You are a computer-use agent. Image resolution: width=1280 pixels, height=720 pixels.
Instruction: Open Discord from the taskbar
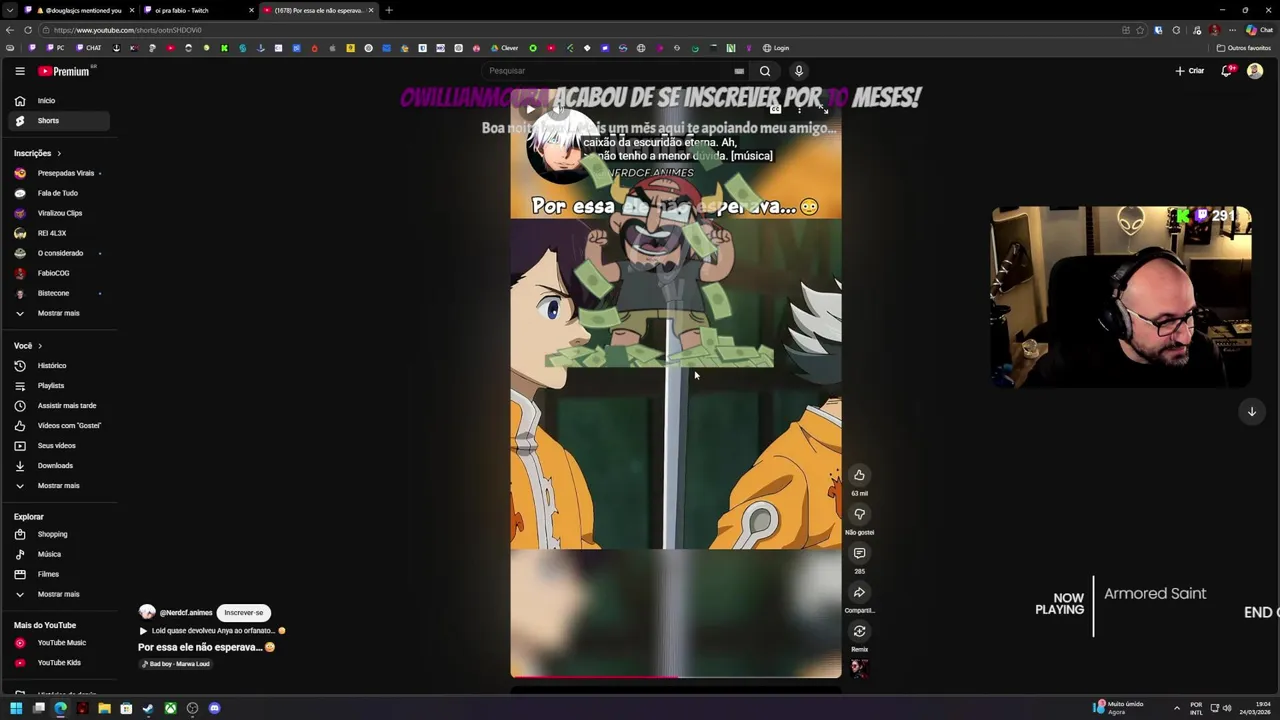[214, 708]
